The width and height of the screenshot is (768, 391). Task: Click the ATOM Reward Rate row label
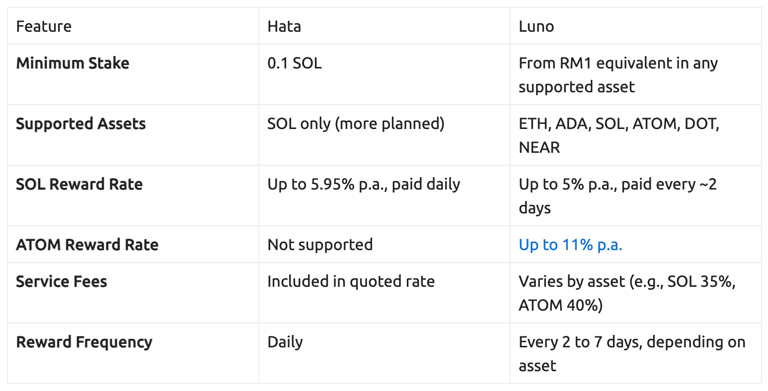[x=87, y=244]
